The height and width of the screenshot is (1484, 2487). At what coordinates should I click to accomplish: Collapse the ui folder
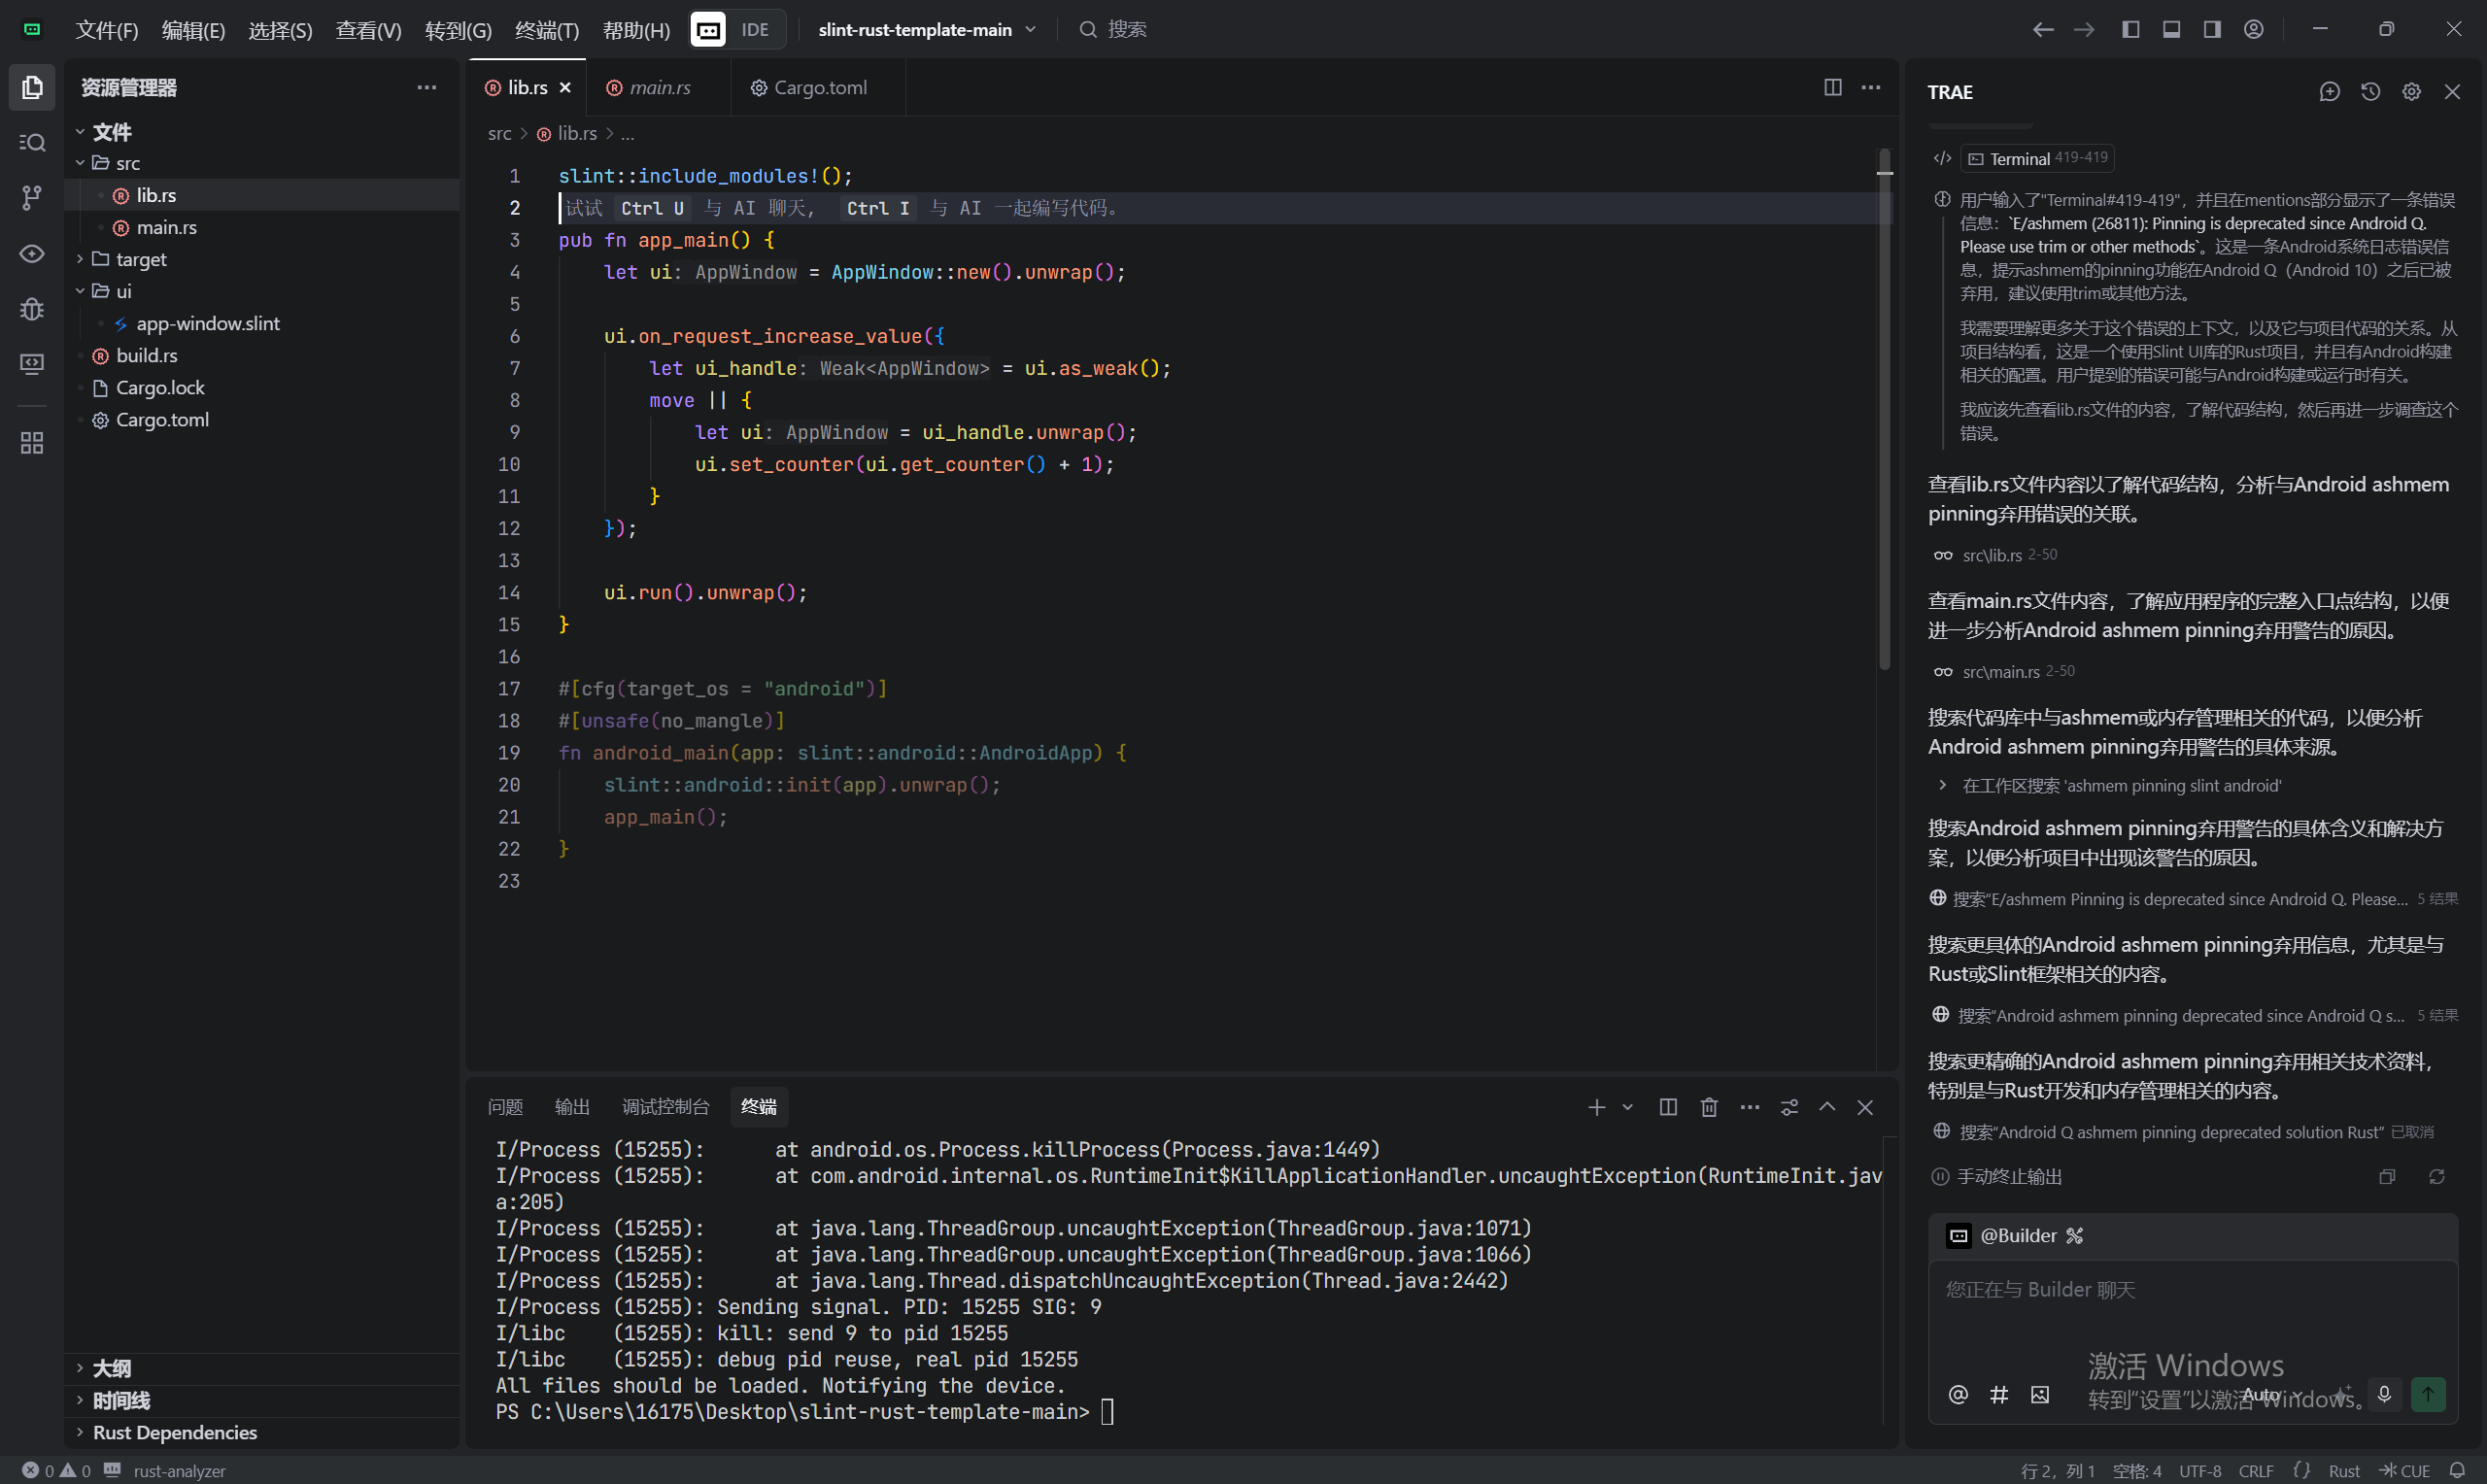point(80,291)
